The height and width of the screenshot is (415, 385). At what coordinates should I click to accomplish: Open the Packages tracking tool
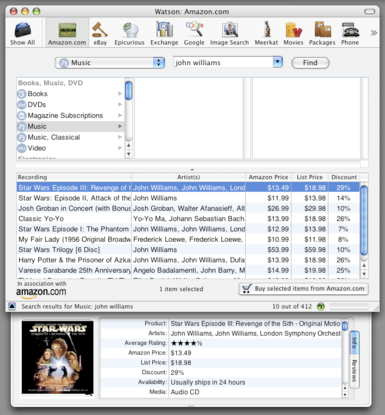click(x=322, y=33)
